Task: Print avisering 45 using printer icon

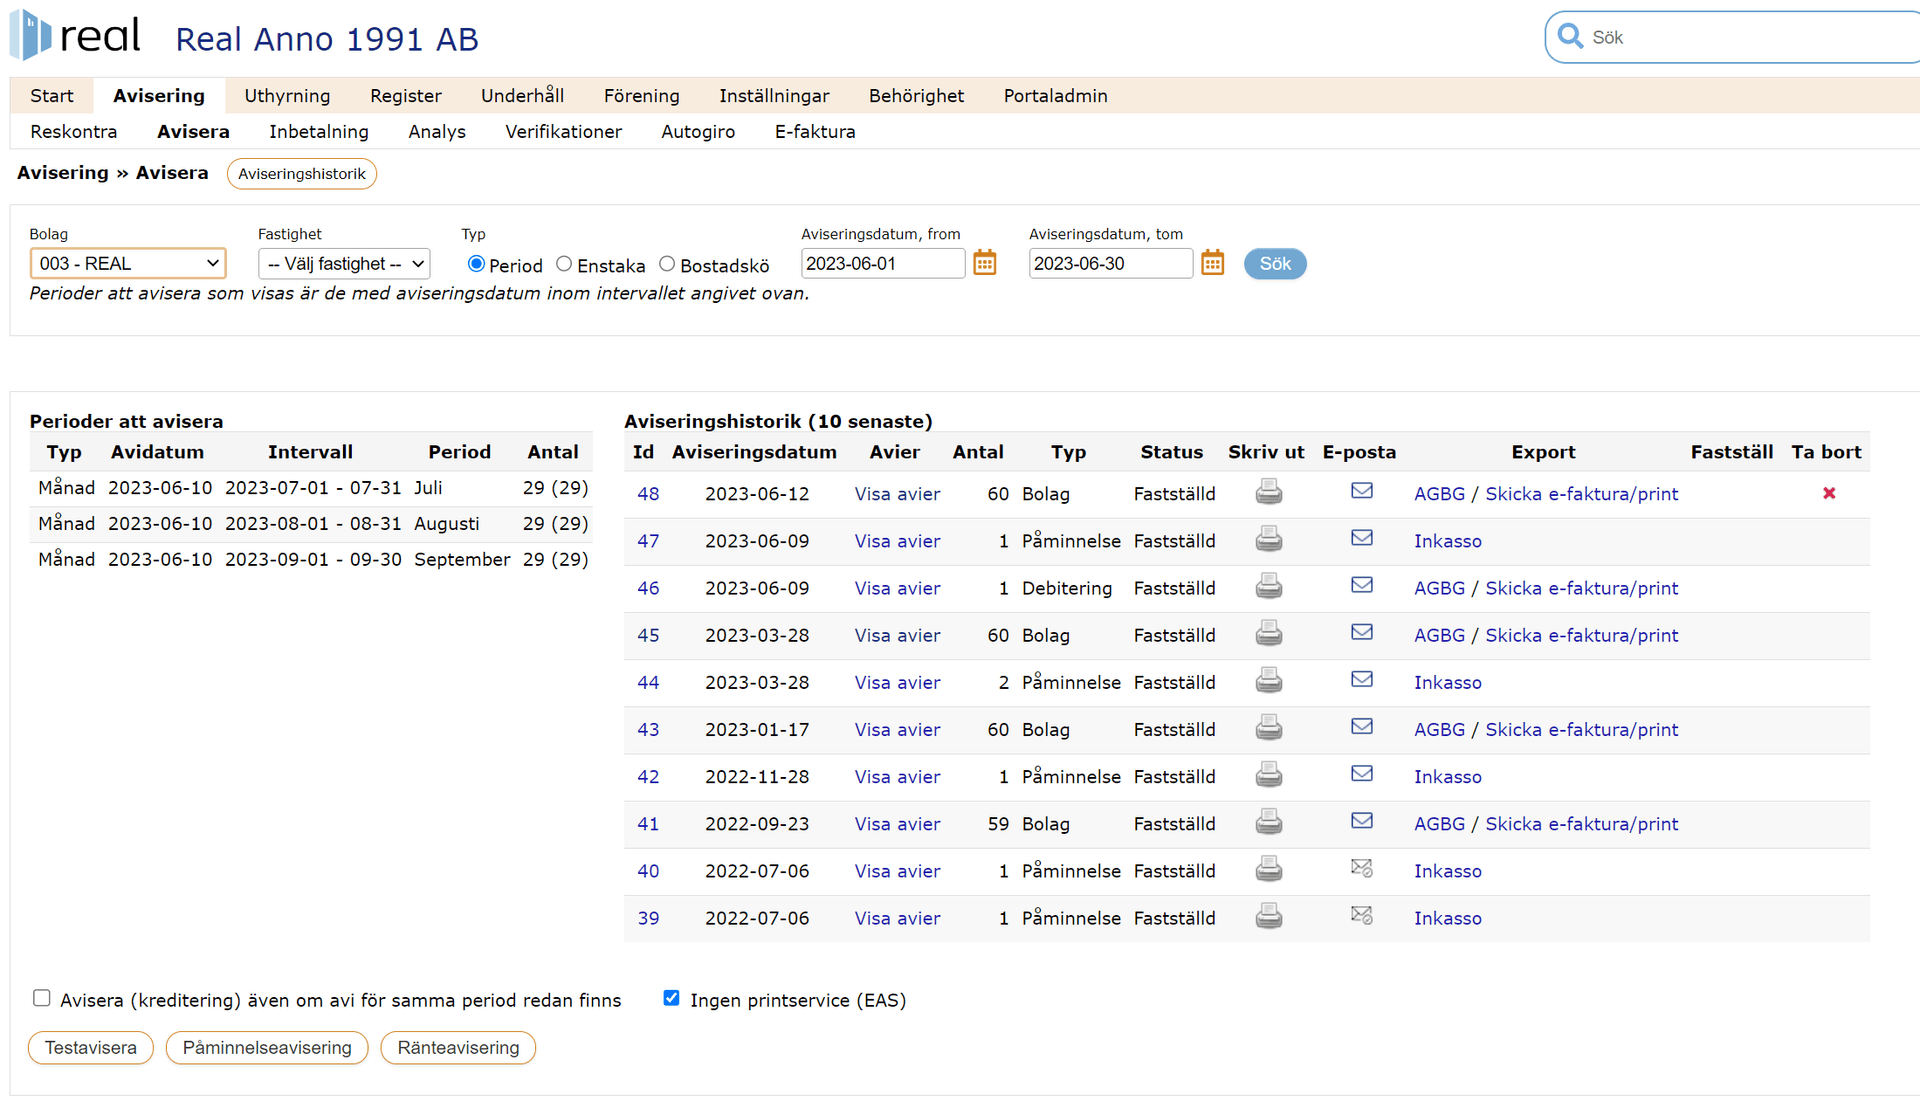Action: (1268, 633)
